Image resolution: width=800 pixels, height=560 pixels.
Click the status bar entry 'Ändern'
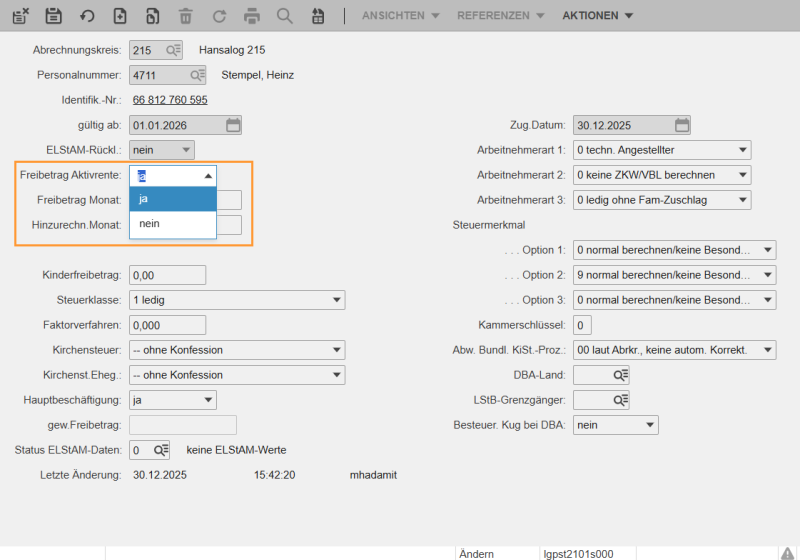(477, 554)
